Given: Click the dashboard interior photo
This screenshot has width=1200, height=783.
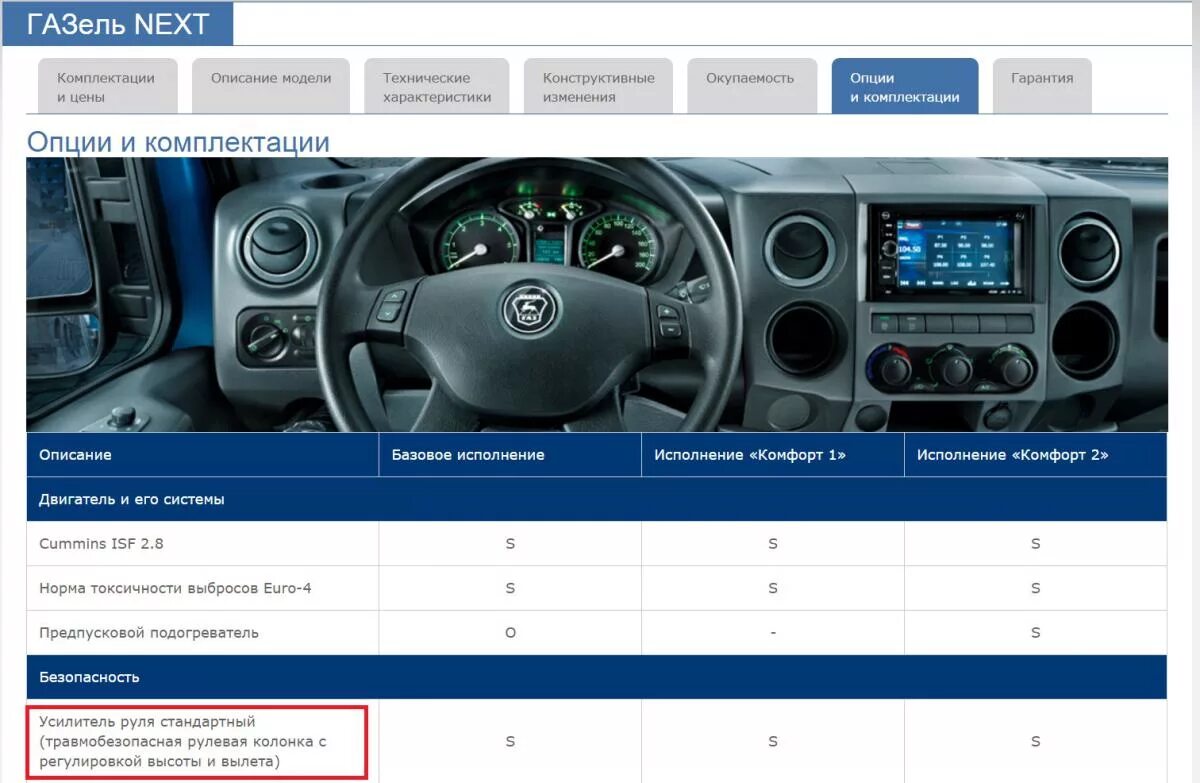Looking at the screenshot, I should tap(596, 294).
